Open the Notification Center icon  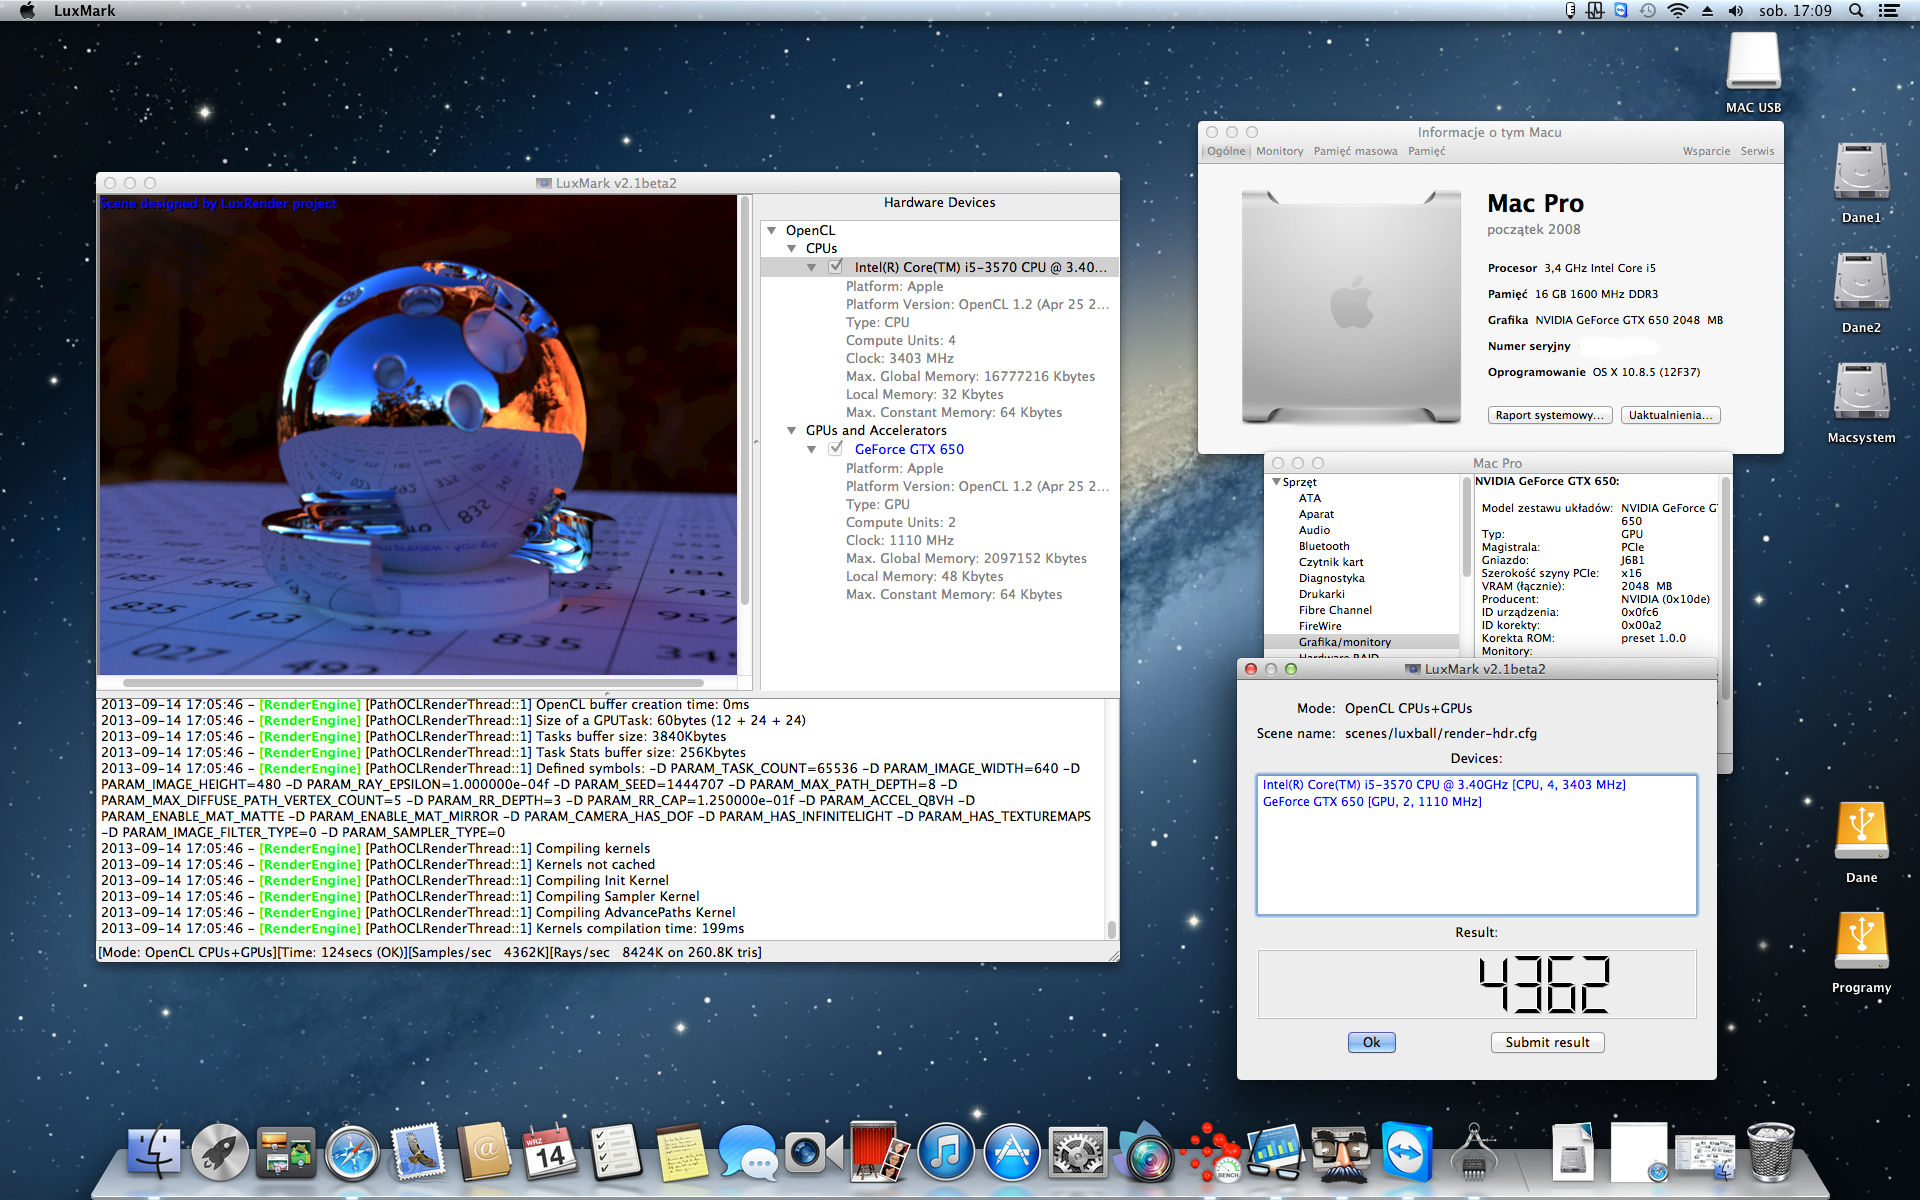pos(1889,10)
